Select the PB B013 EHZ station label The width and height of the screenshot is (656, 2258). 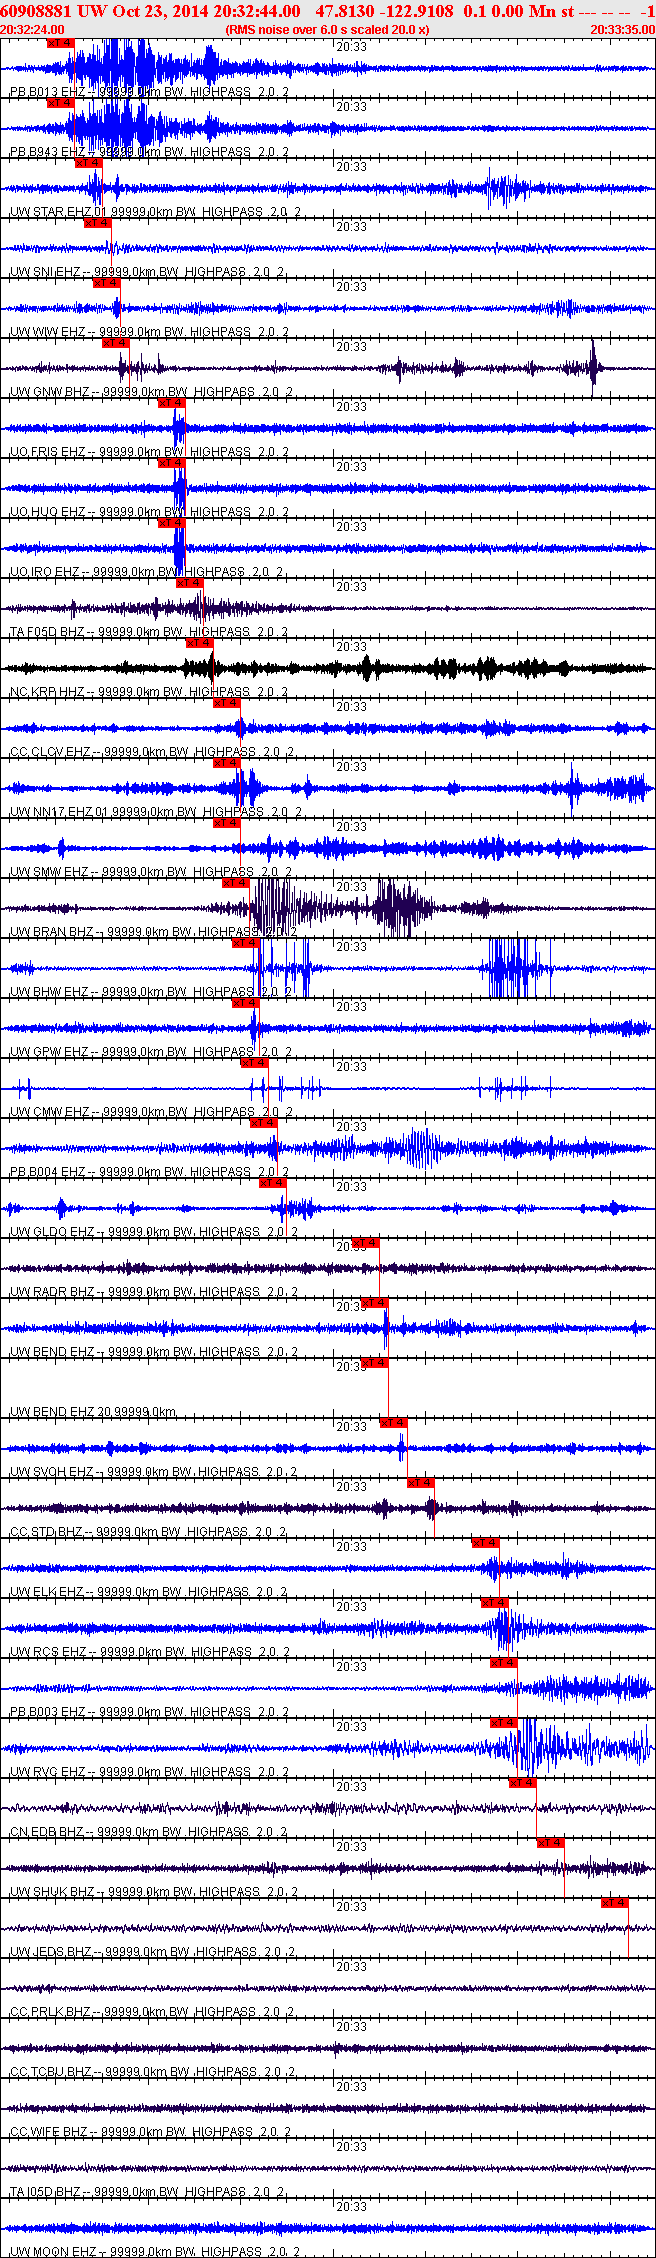pos(149,92)
